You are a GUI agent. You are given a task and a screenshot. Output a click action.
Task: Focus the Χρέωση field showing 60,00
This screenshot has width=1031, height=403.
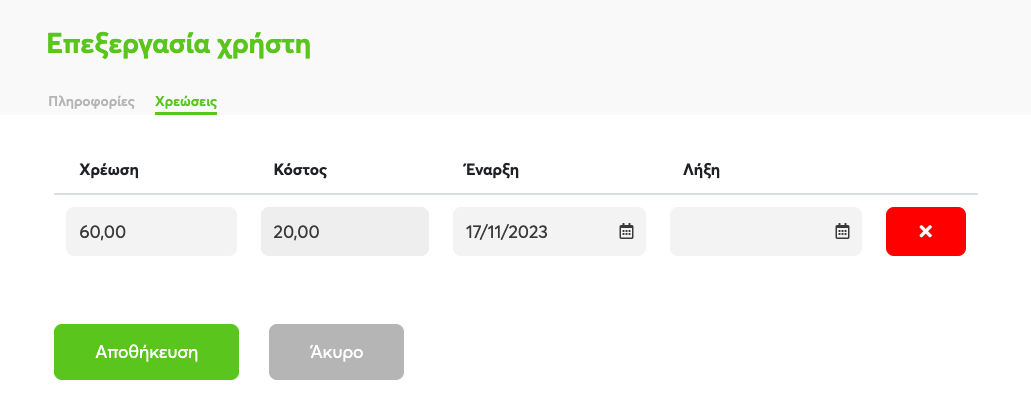151,231
